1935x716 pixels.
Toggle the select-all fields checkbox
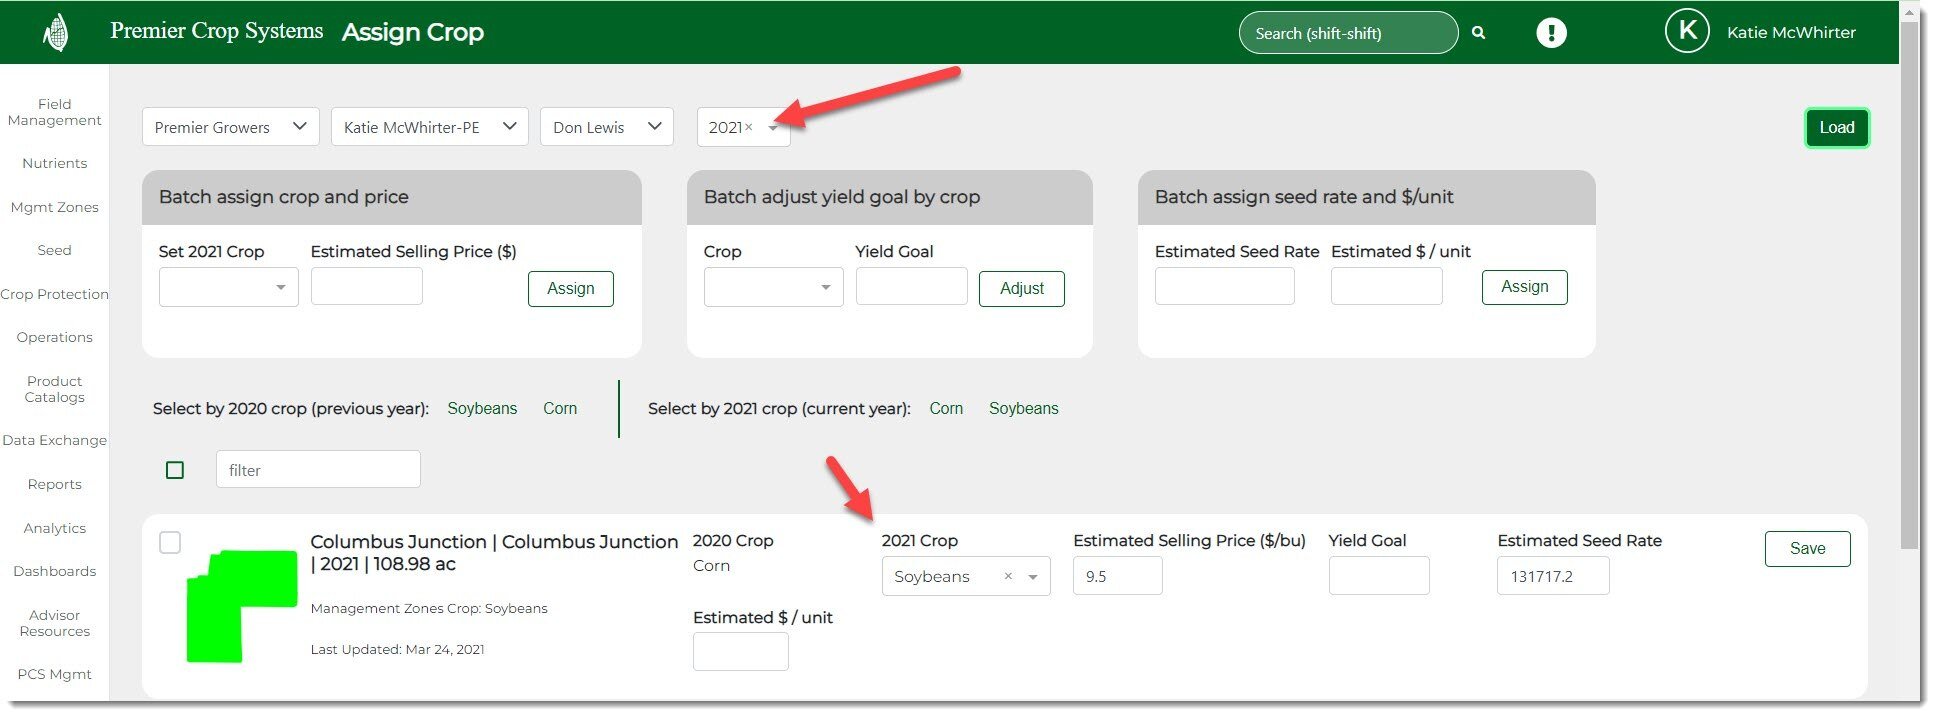pyautogui.click(x=175, y=470)
